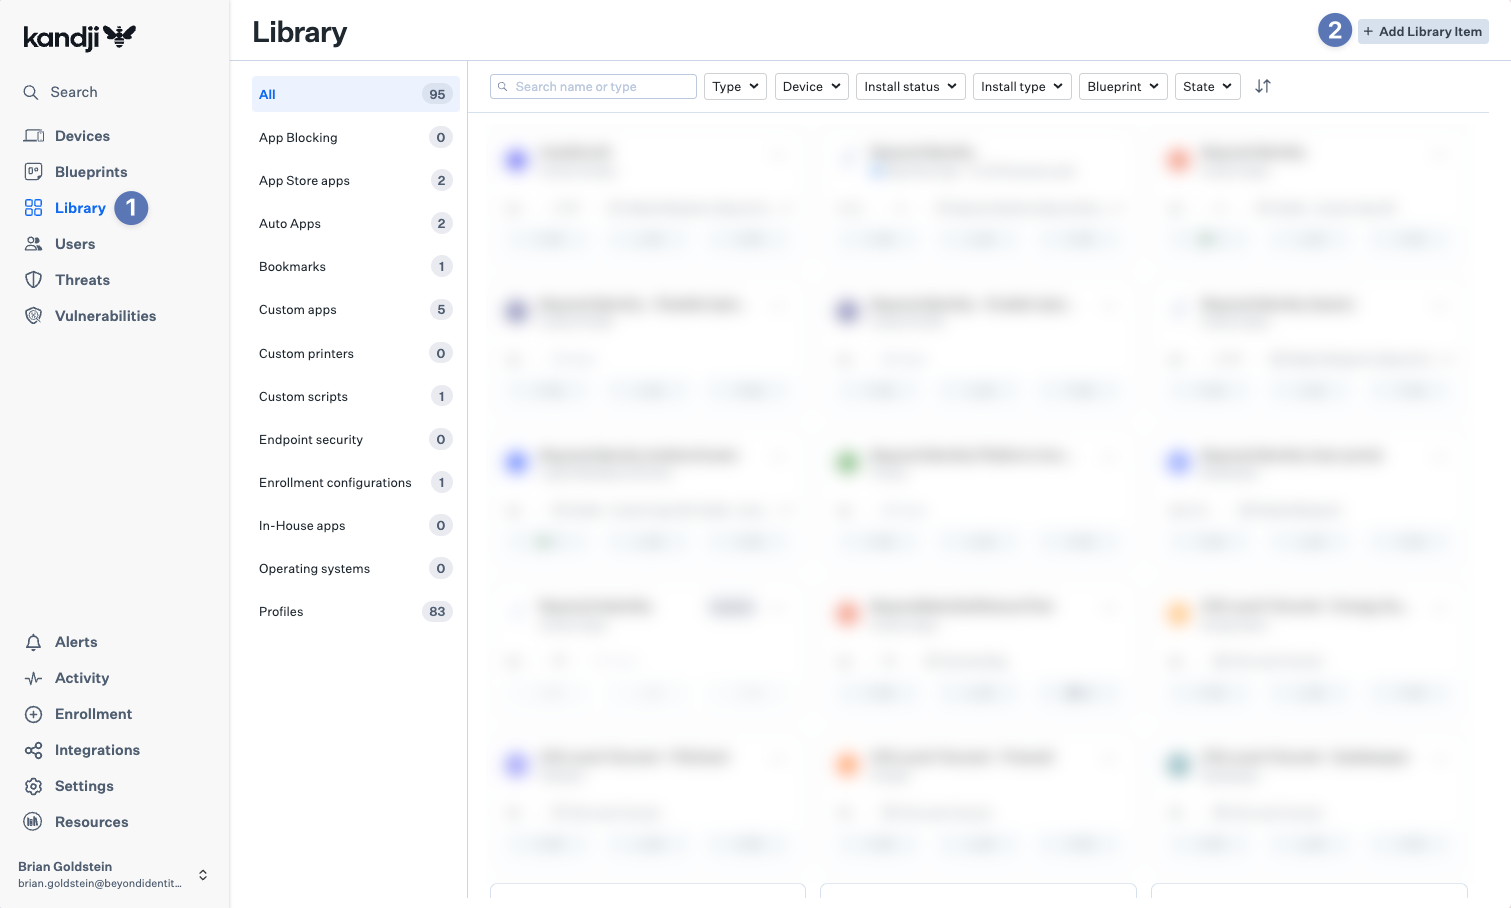
Task: Expand the Type filter dropdown
Action: (735, 87)
